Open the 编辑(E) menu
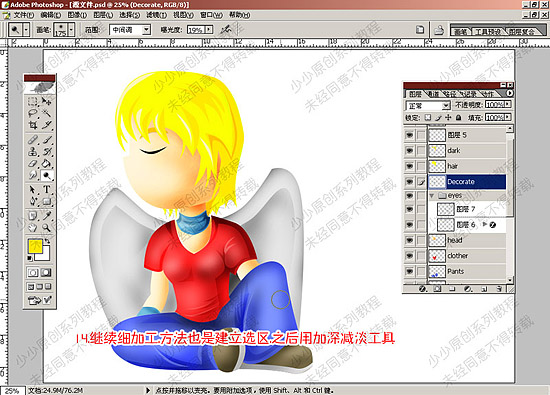Screen dimensions: 550x395 (50, 15)
